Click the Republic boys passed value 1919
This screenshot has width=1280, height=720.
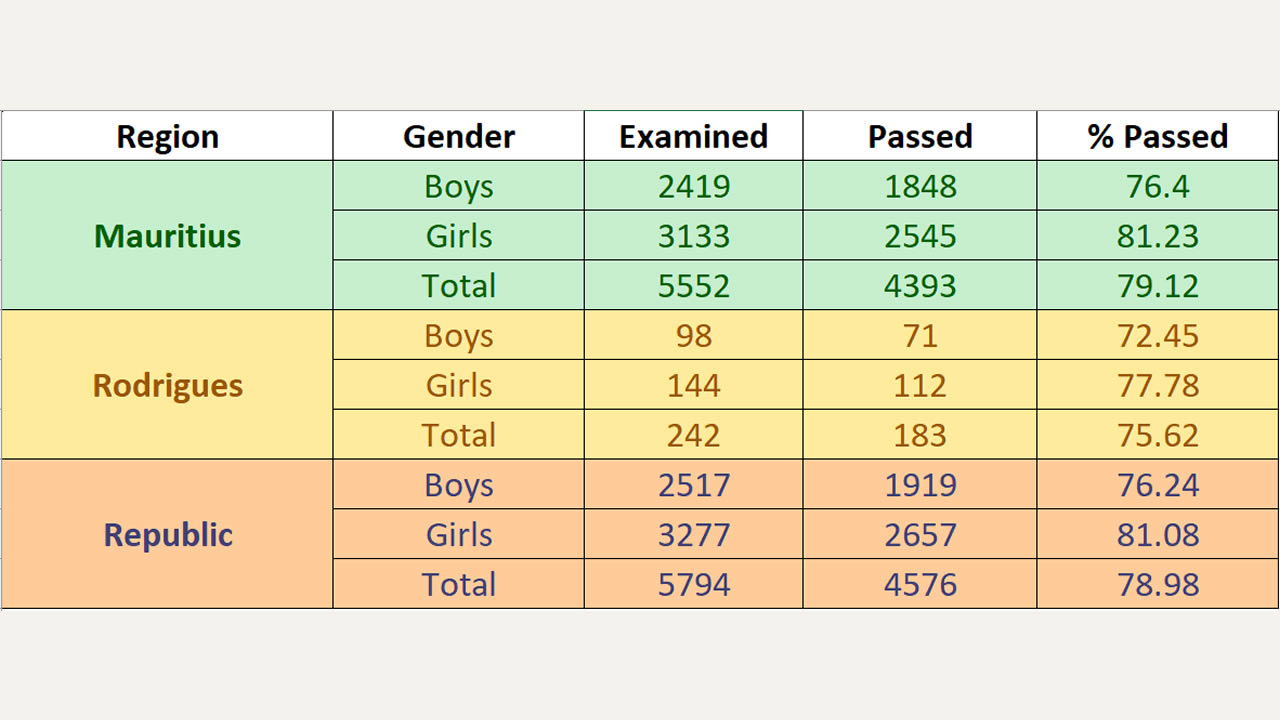tap(920, 485)
